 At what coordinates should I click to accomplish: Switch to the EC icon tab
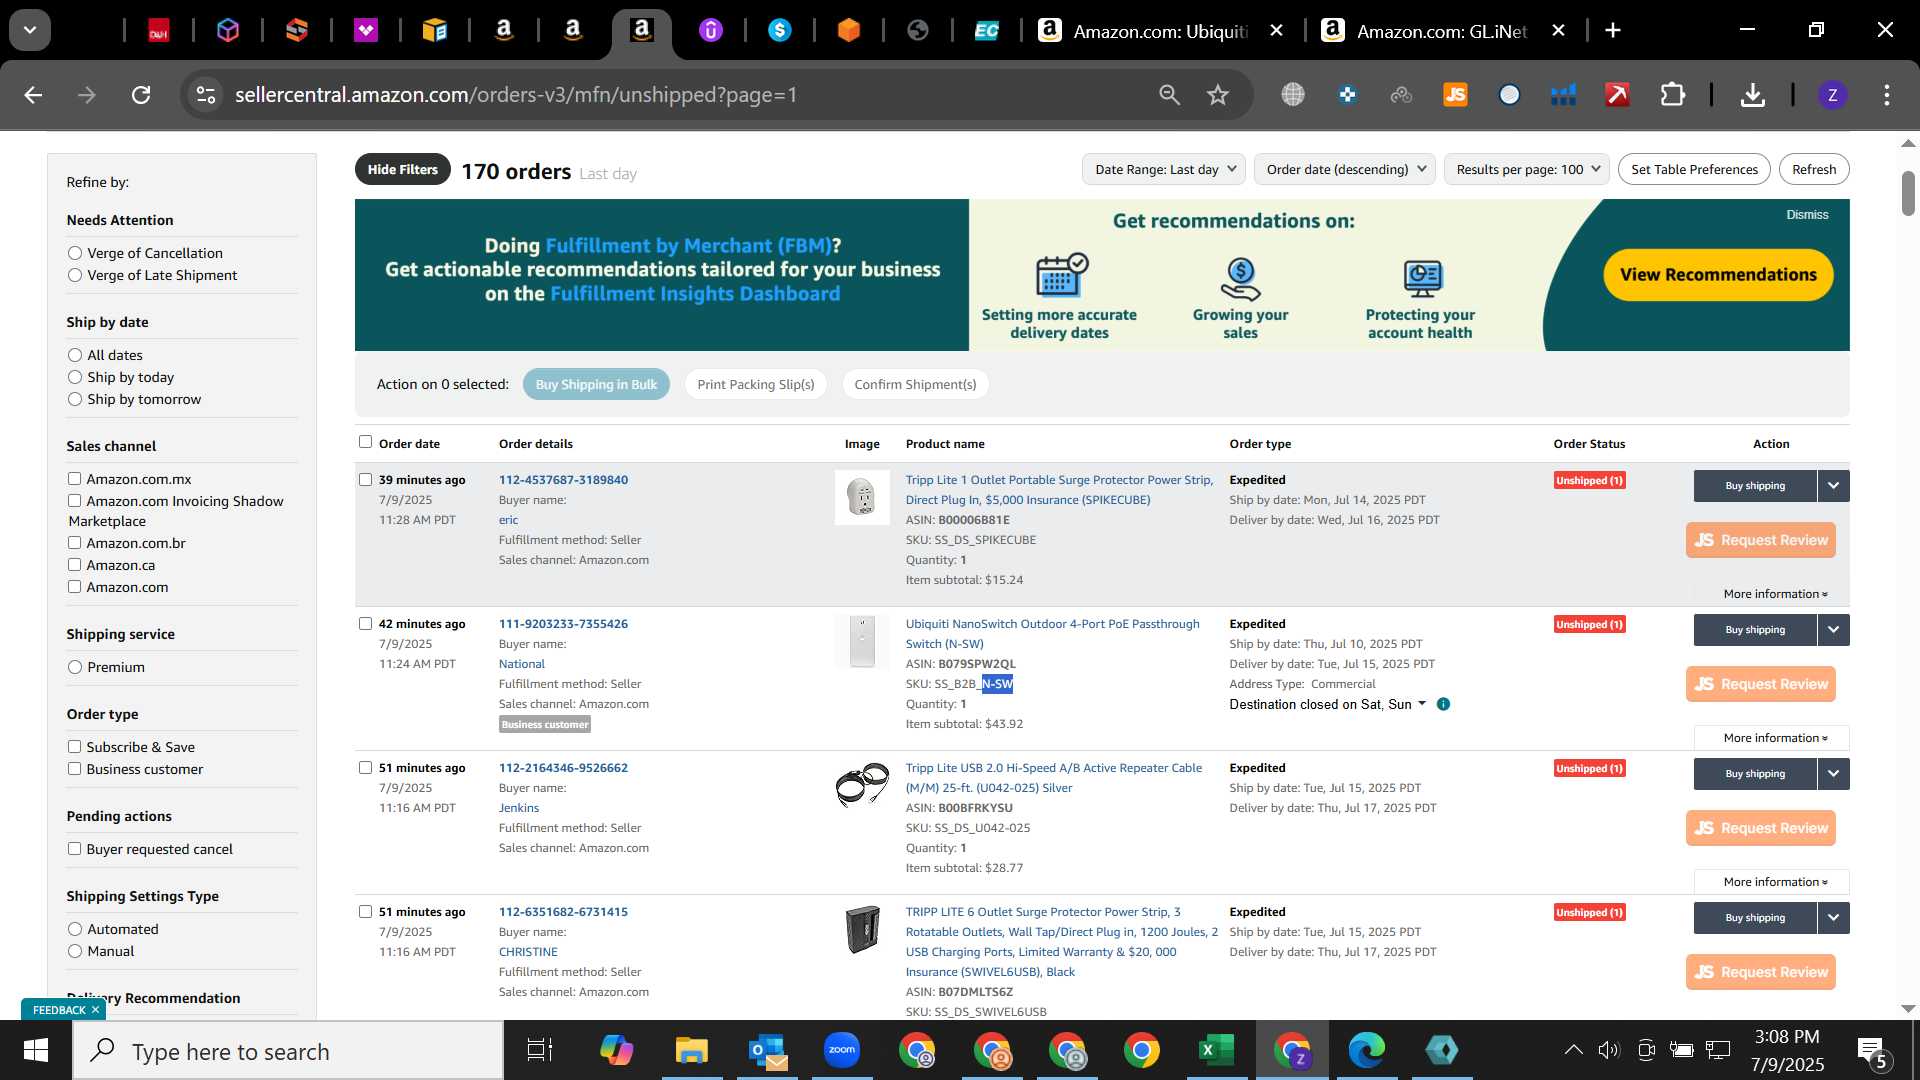click(986, 31)
